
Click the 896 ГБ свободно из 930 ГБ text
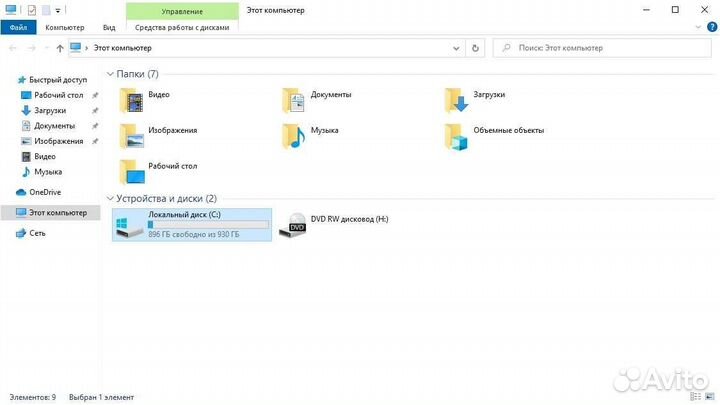point(193,235)
